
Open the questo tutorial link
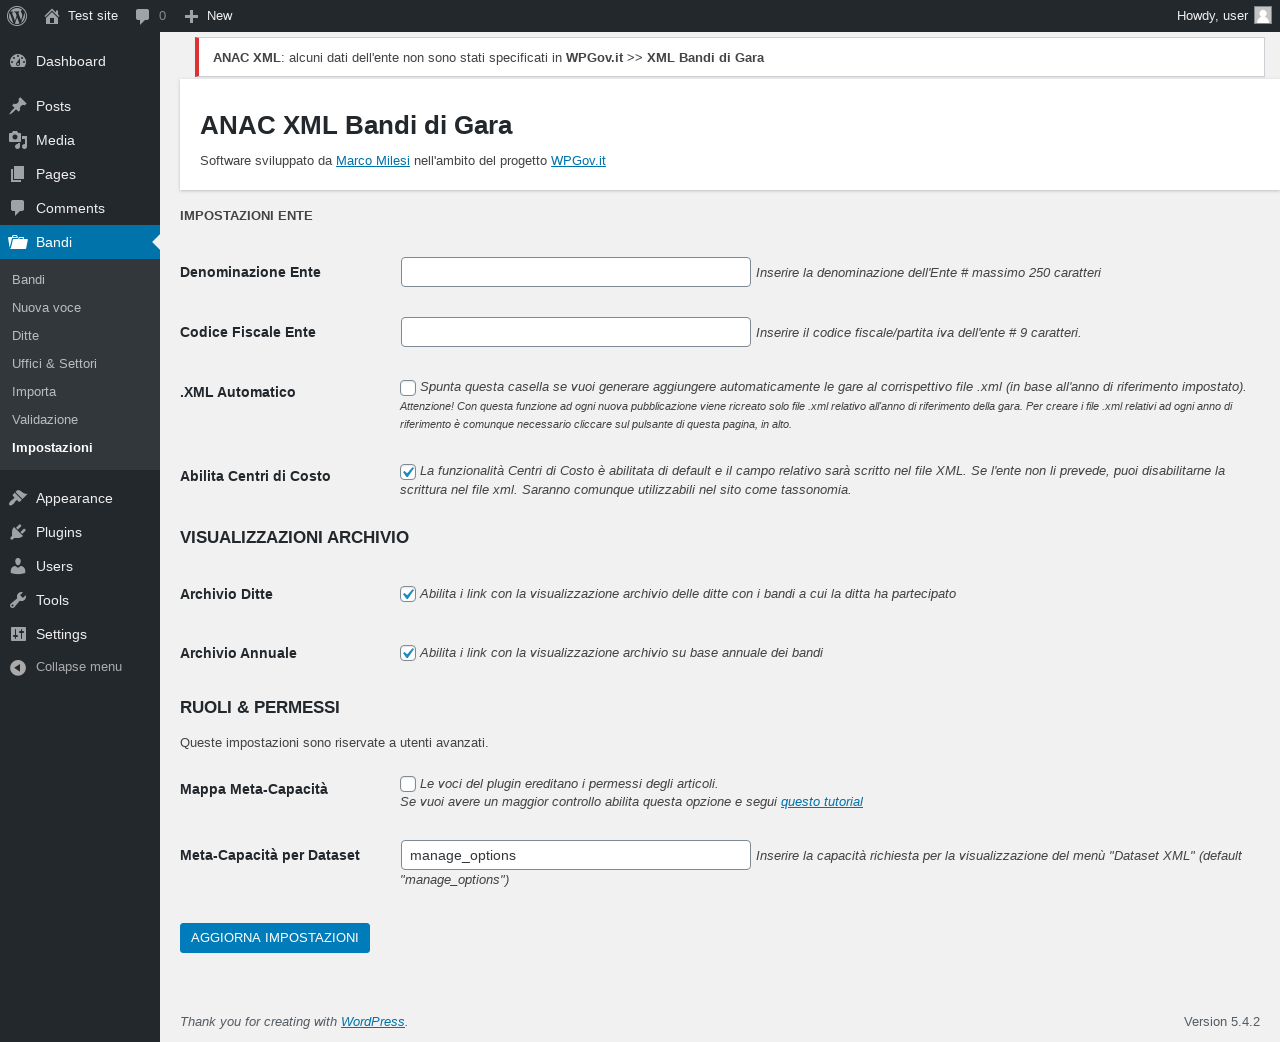coord(822,802)
